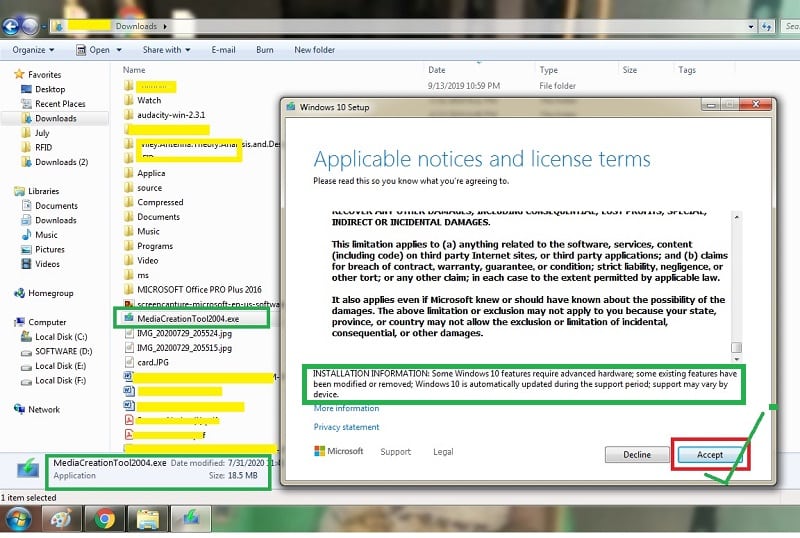Select the audacity-win-2.3.1 folder
The image size is (800, 538).
coord(171,115)
